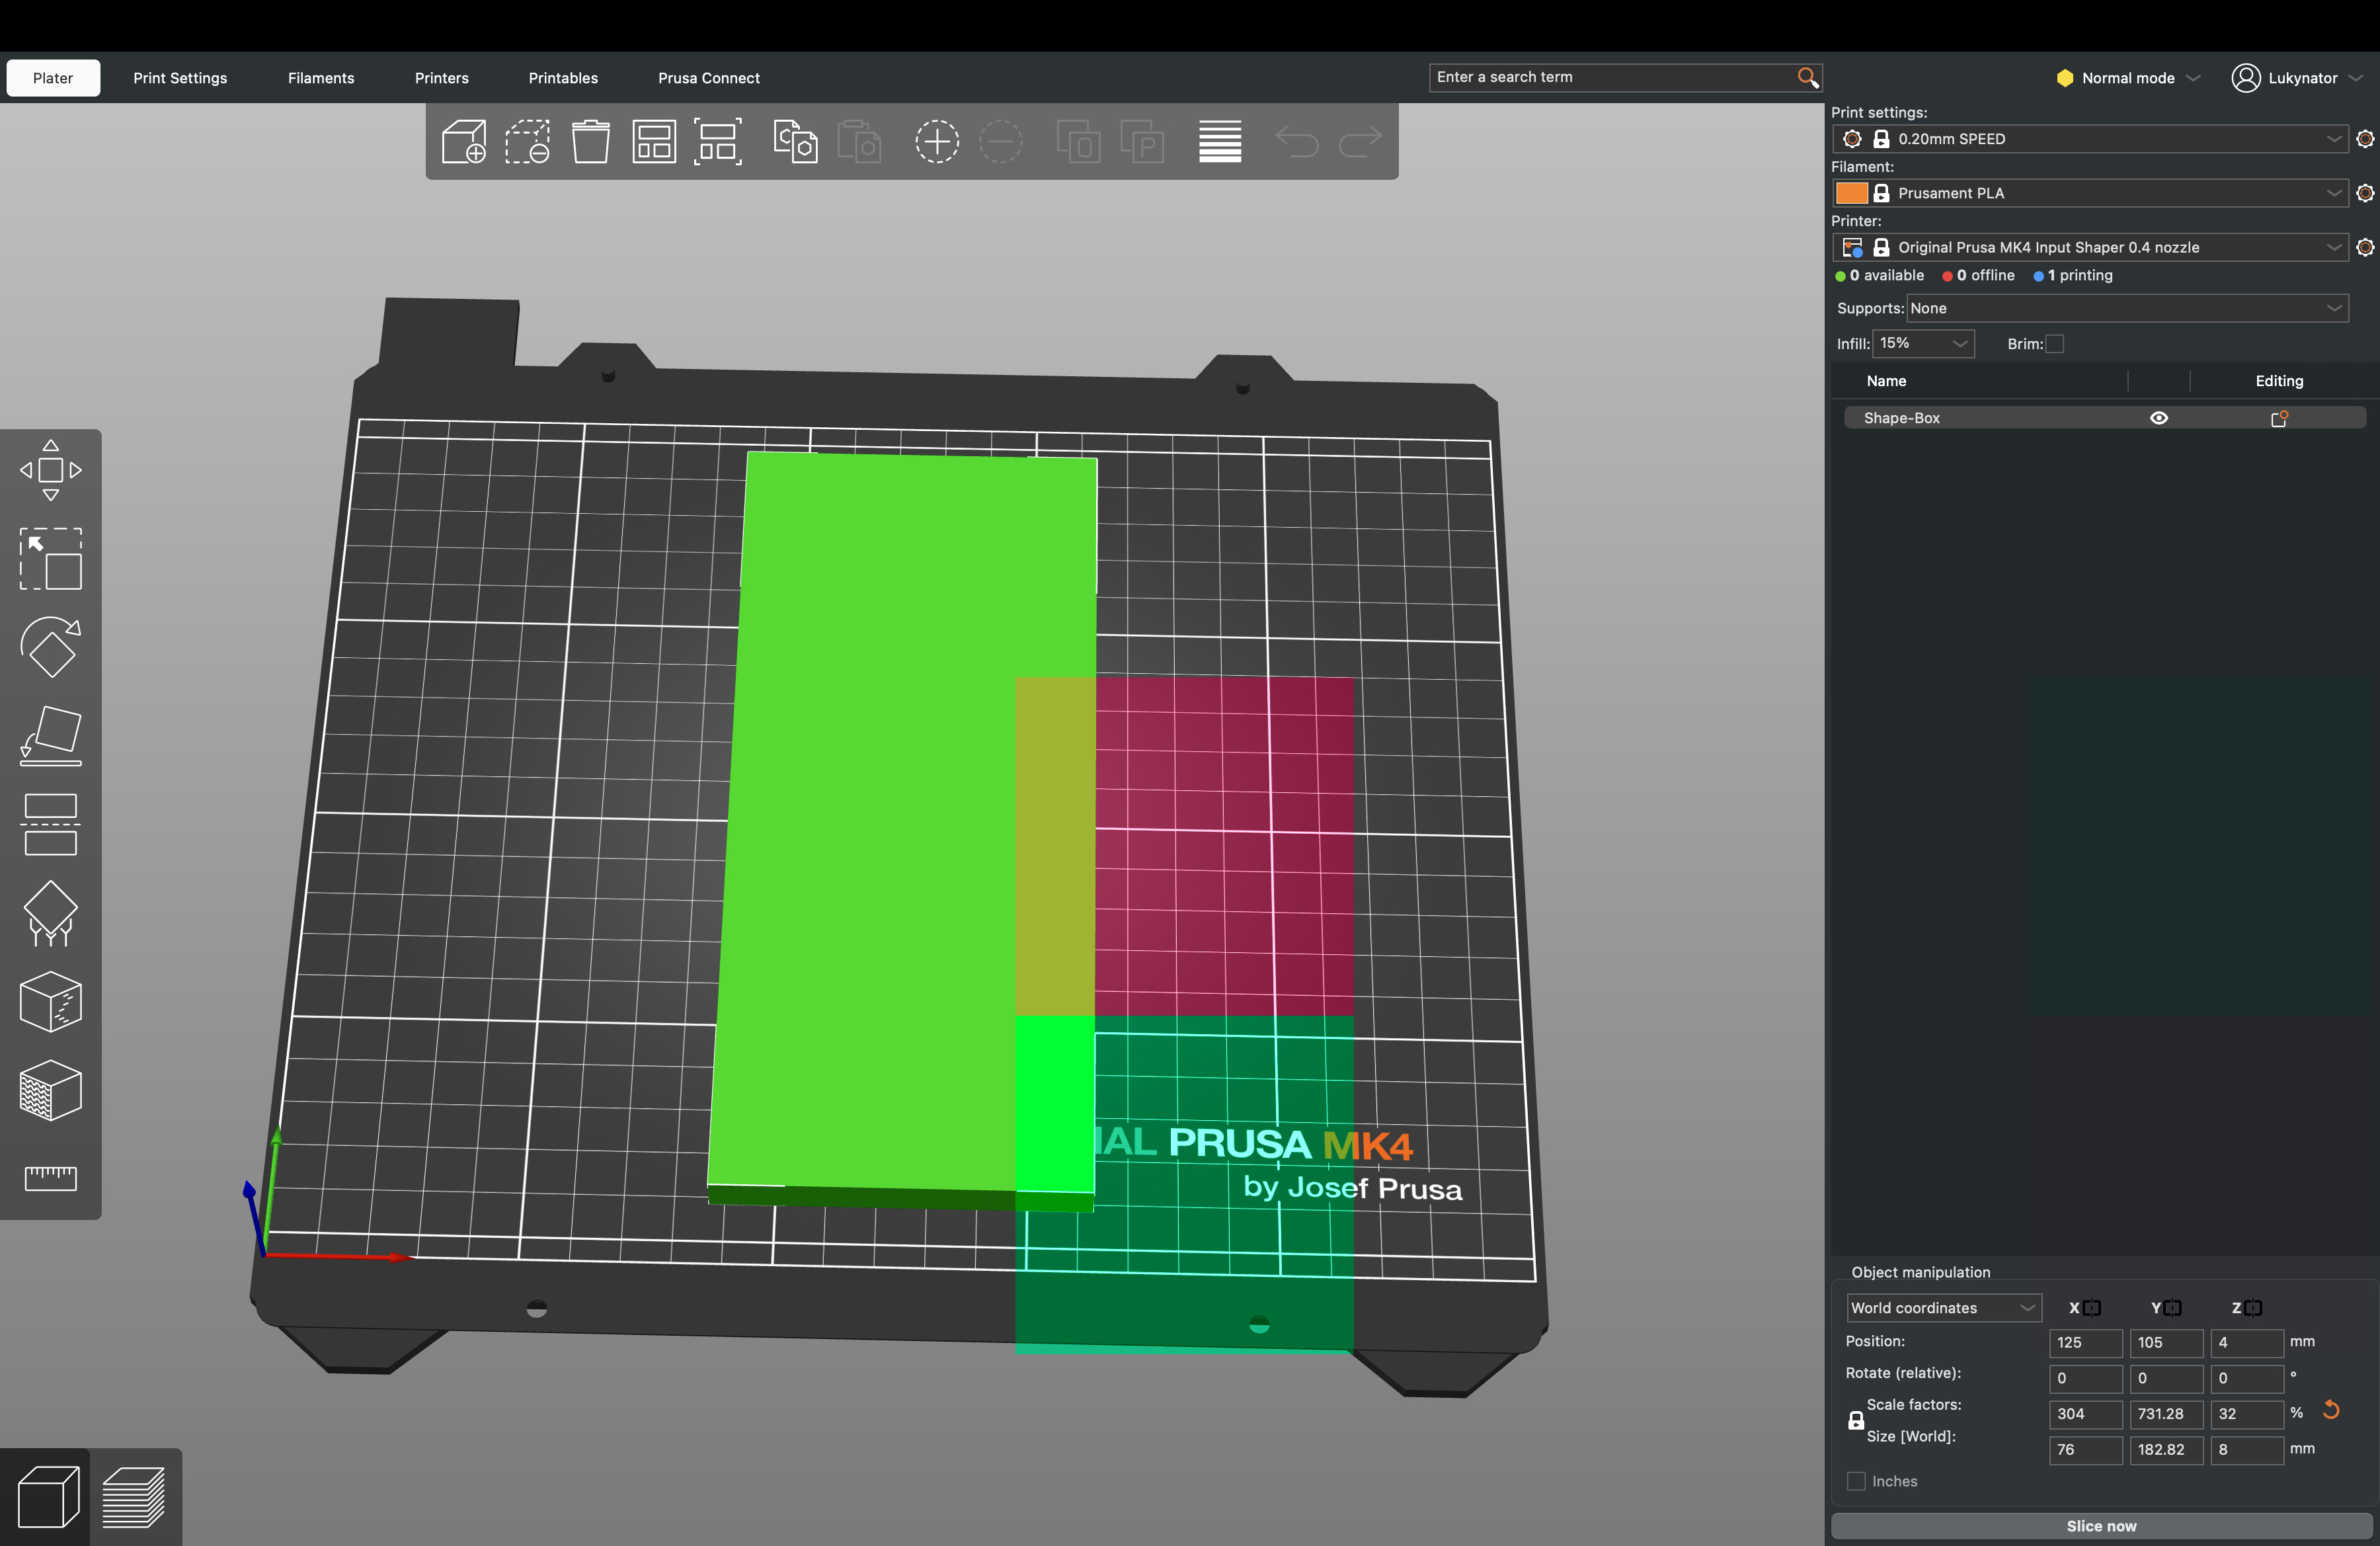Click the Split to parts icon
Image resolution: width=2380 pixels, height=1546 pixels.
1142,141
